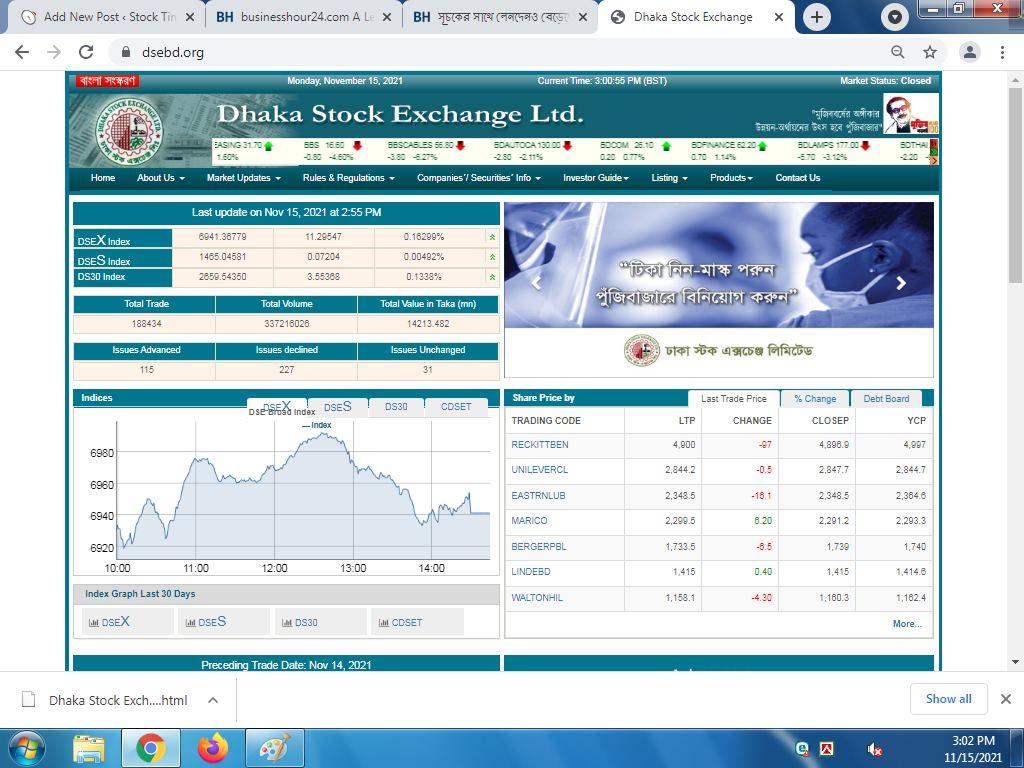Viewport: 1024px width, 768px height.
Task: Close the downloads bar
Action: click(x=1006, y=699)
